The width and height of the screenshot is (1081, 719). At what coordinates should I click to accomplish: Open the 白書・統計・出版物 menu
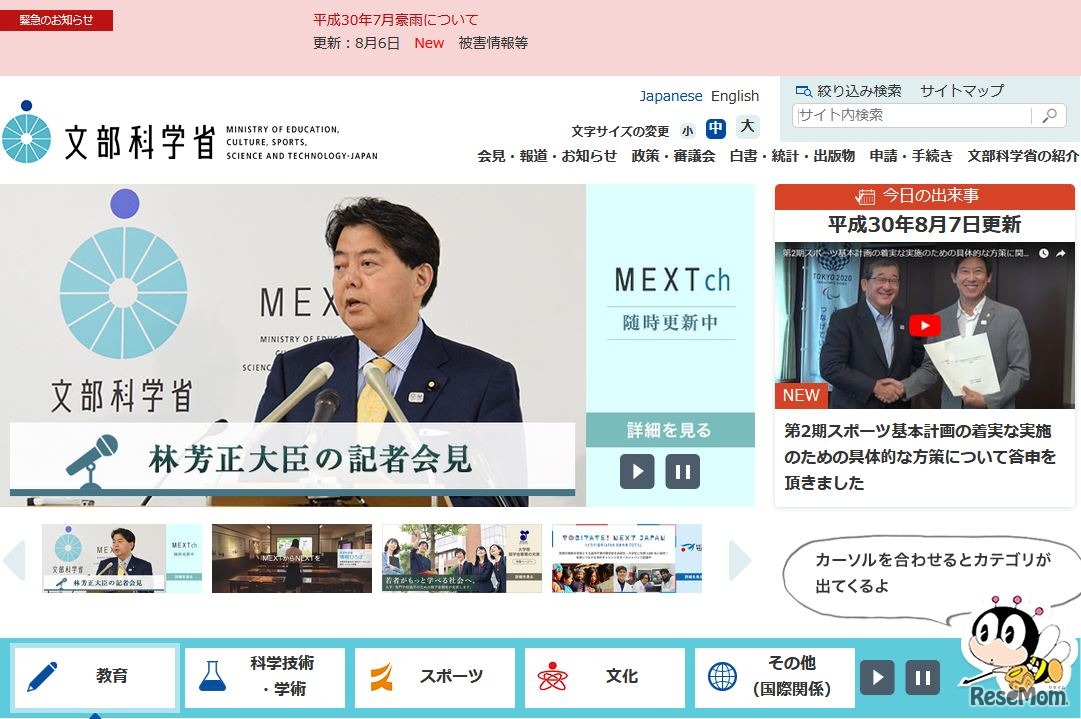(792, 156)
